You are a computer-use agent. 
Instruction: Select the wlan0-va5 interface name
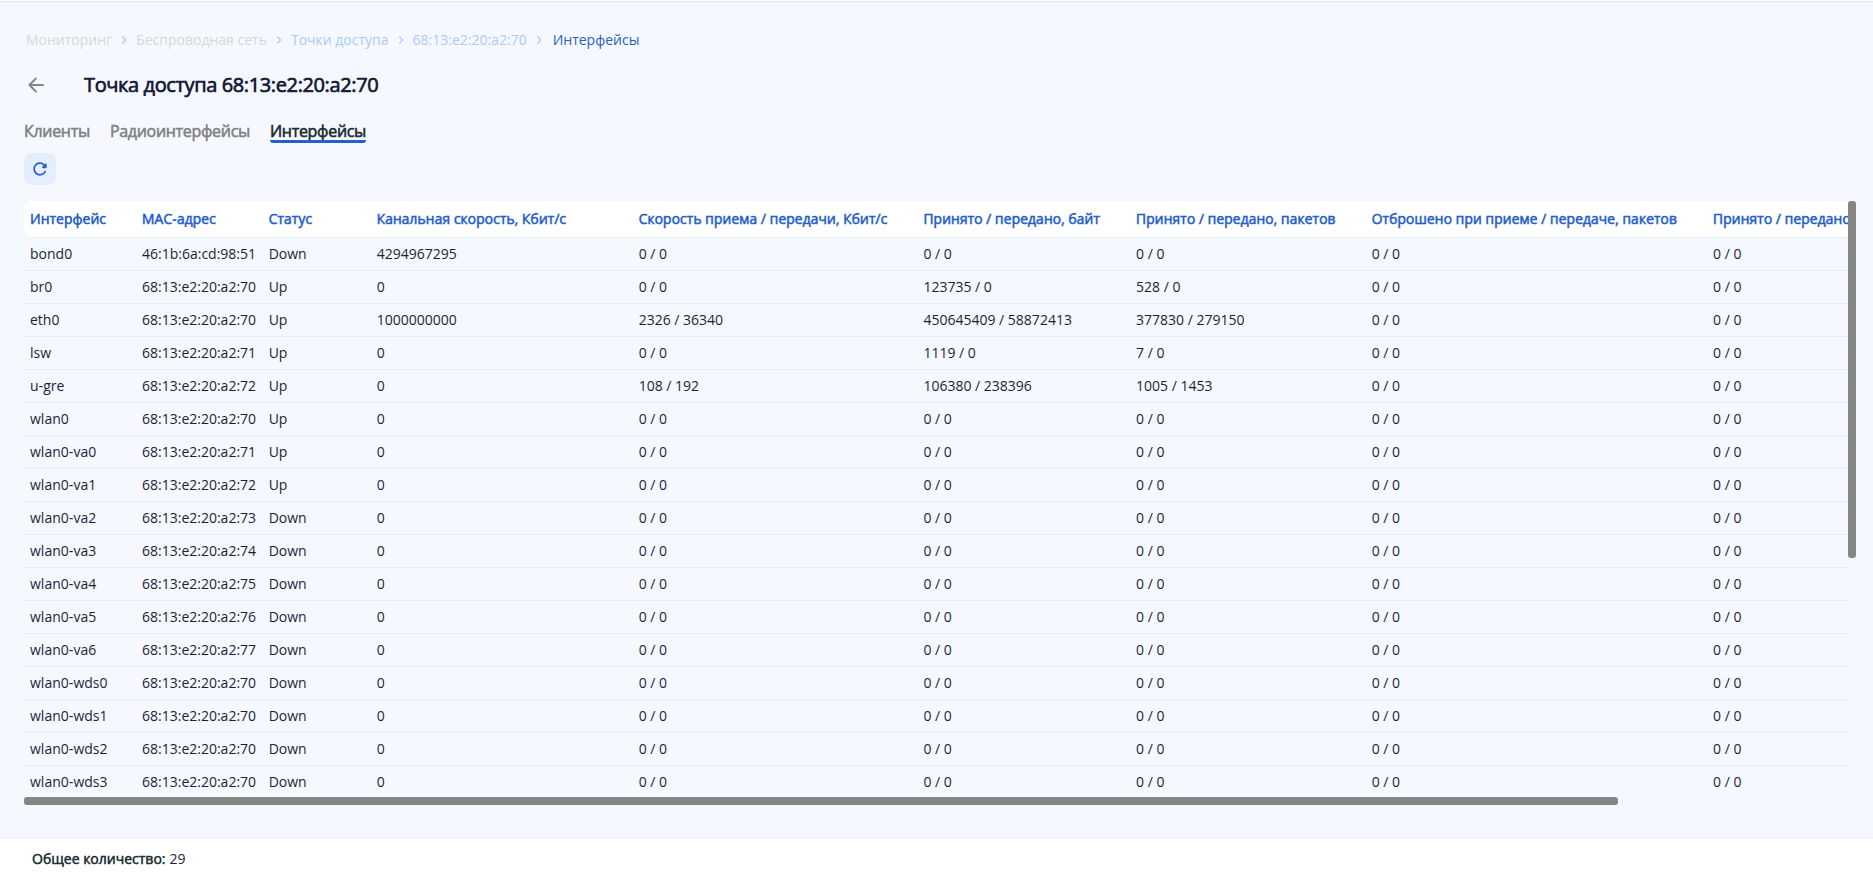[63, 617]
